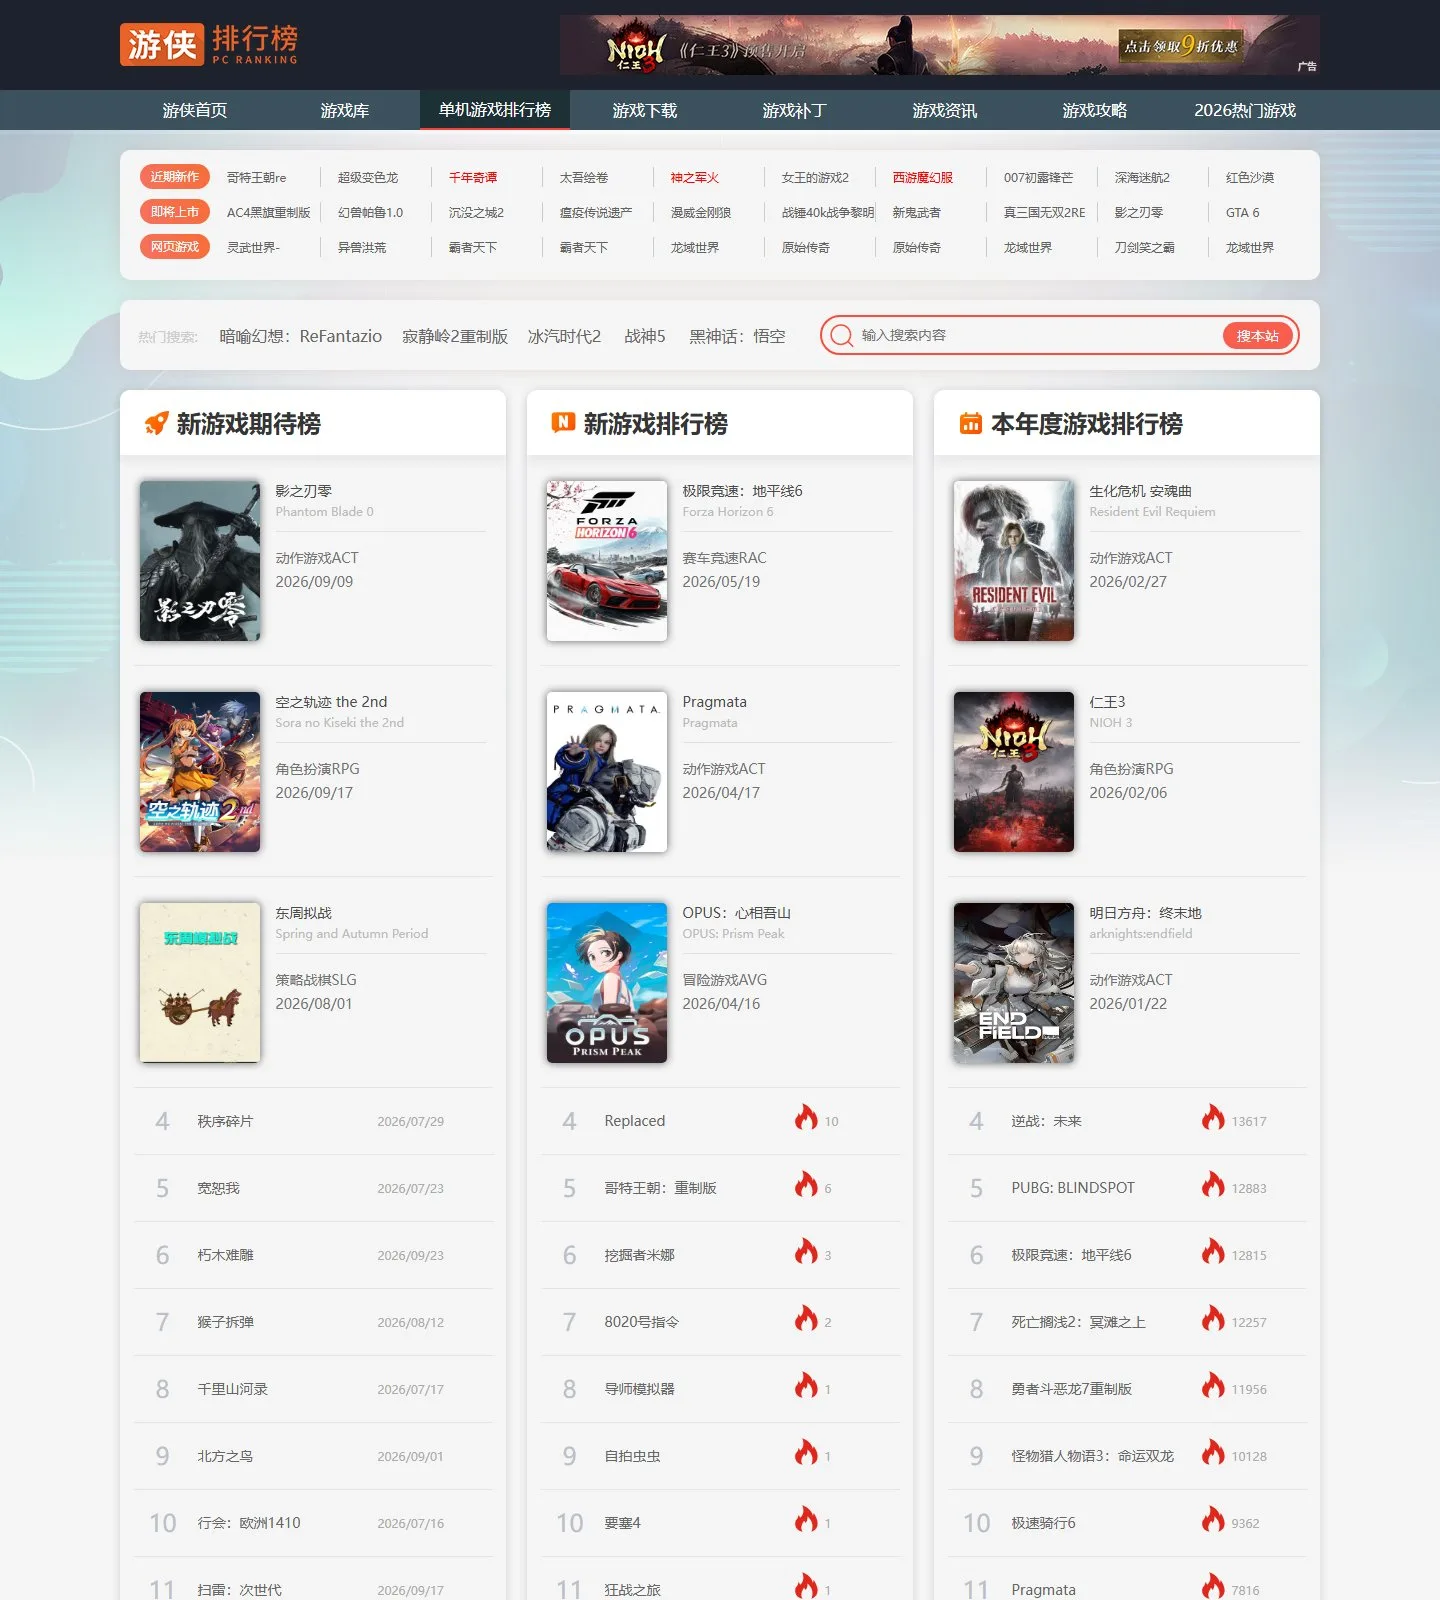1440x1600 pixels.
Task: Click the 即将上市 category button
Action: (x=175, y=212)
